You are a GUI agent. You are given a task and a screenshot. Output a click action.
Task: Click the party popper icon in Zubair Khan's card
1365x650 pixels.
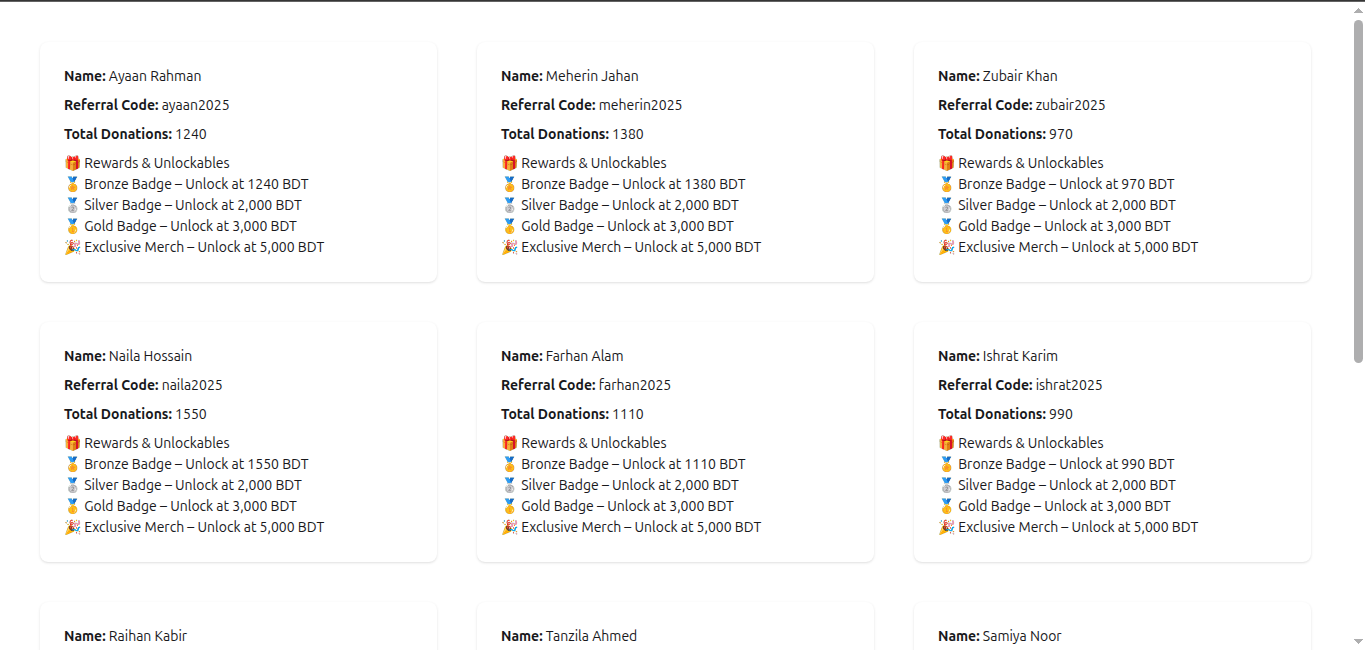click(946, 247)
